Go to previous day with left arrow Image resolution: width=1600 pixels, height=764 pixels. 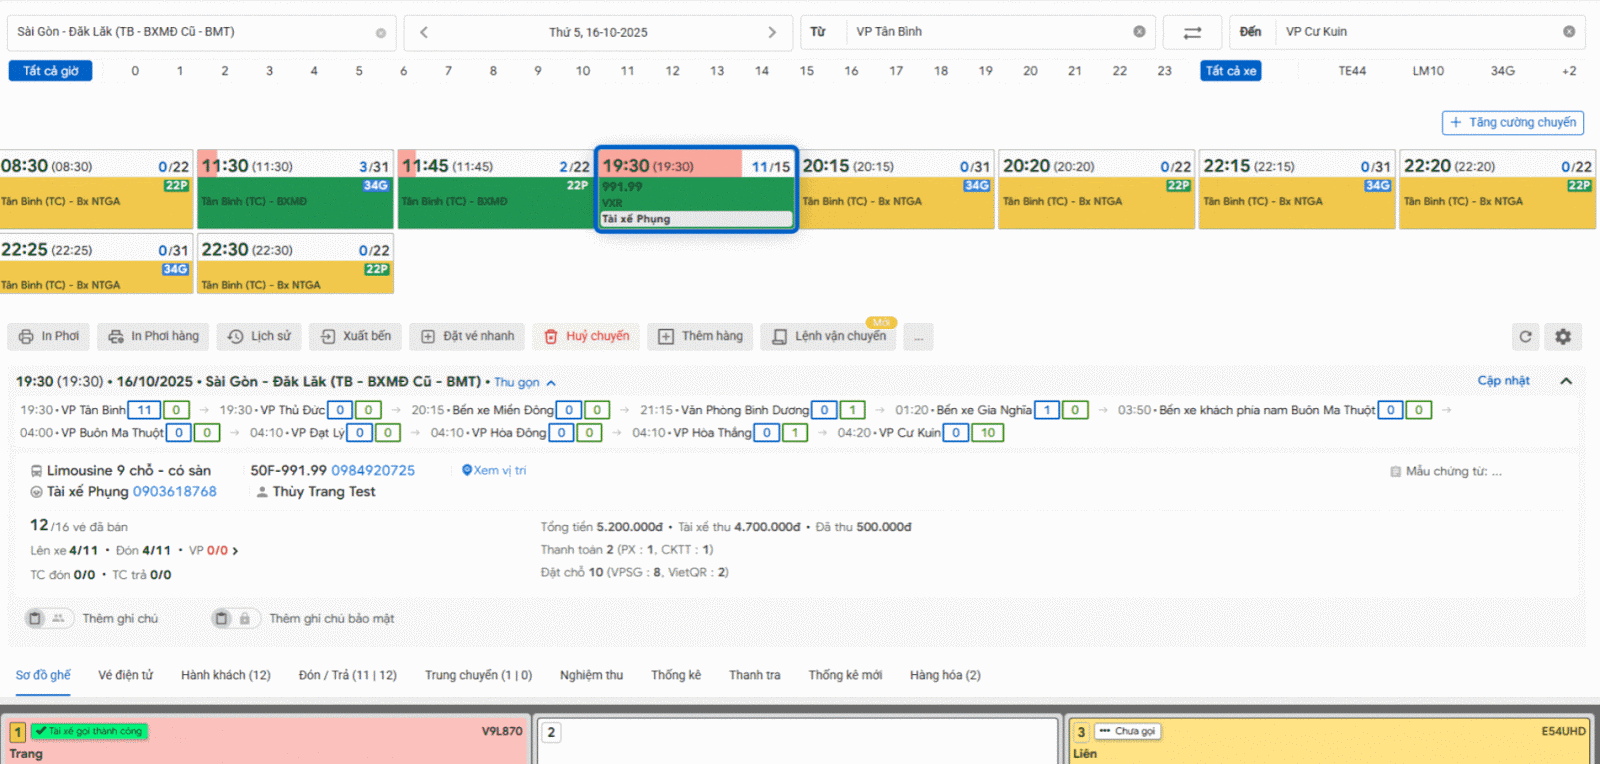click(x=424, y=32)
